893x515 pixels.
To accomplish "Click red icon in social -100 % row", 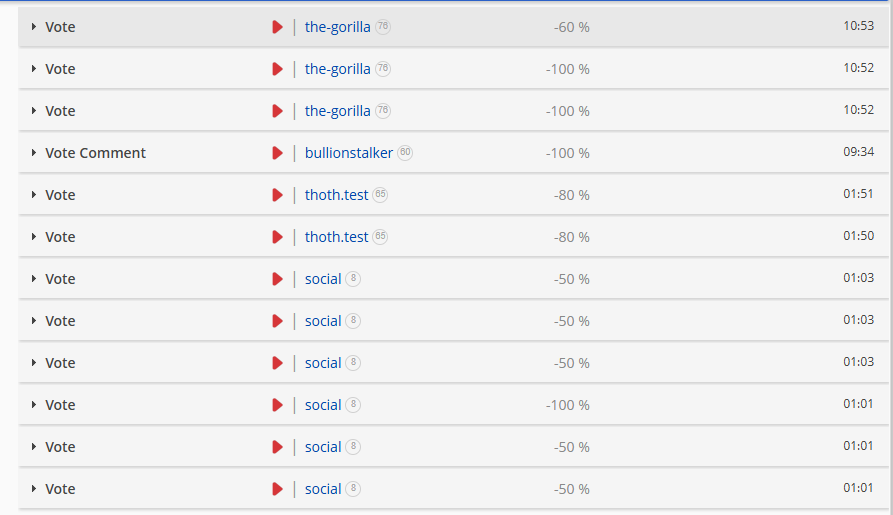I will pos(277,405).
